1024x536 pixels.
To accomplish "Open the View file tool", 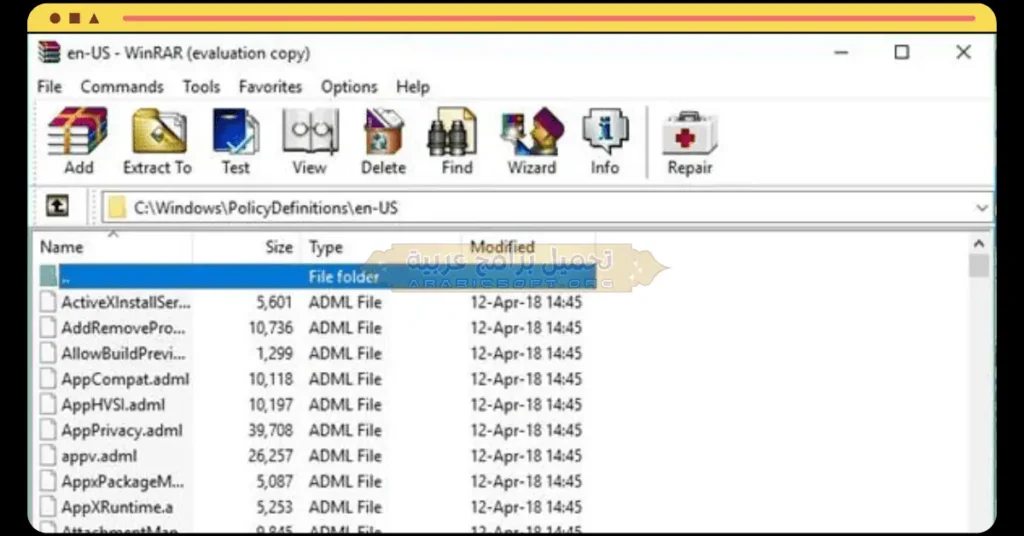I will (310, 141).
